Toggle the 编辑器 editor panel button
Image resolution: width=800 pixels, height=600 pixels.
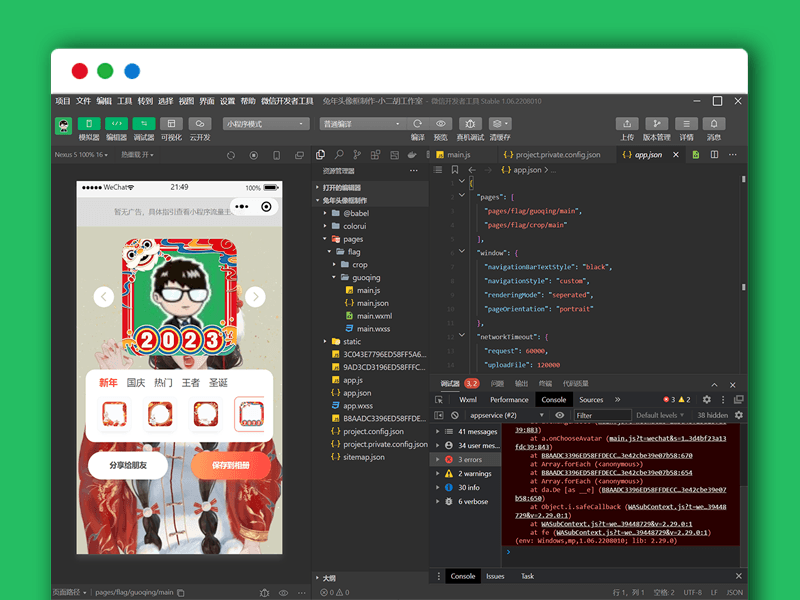click(116, 124)
